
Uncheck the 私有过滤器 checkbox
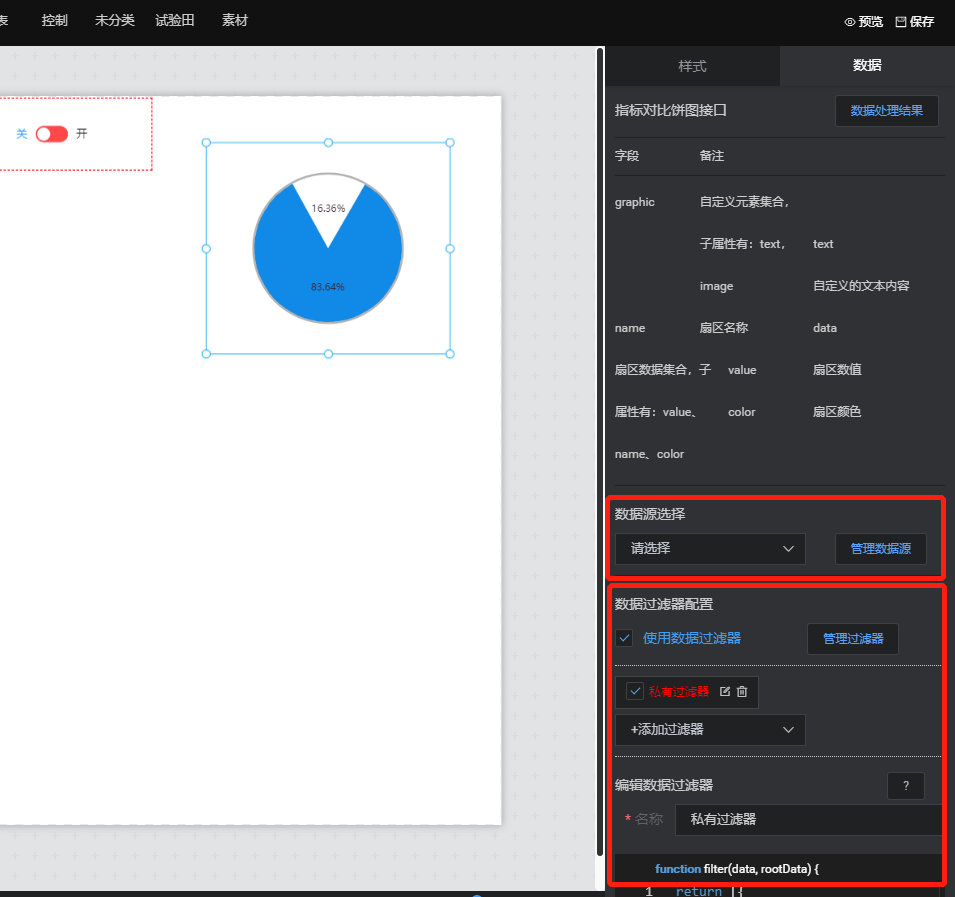pyautogui.click(x=635, y=691)
